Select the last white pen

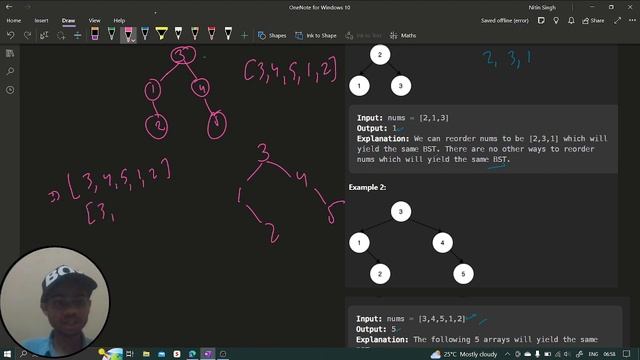(x=228, y=33)
